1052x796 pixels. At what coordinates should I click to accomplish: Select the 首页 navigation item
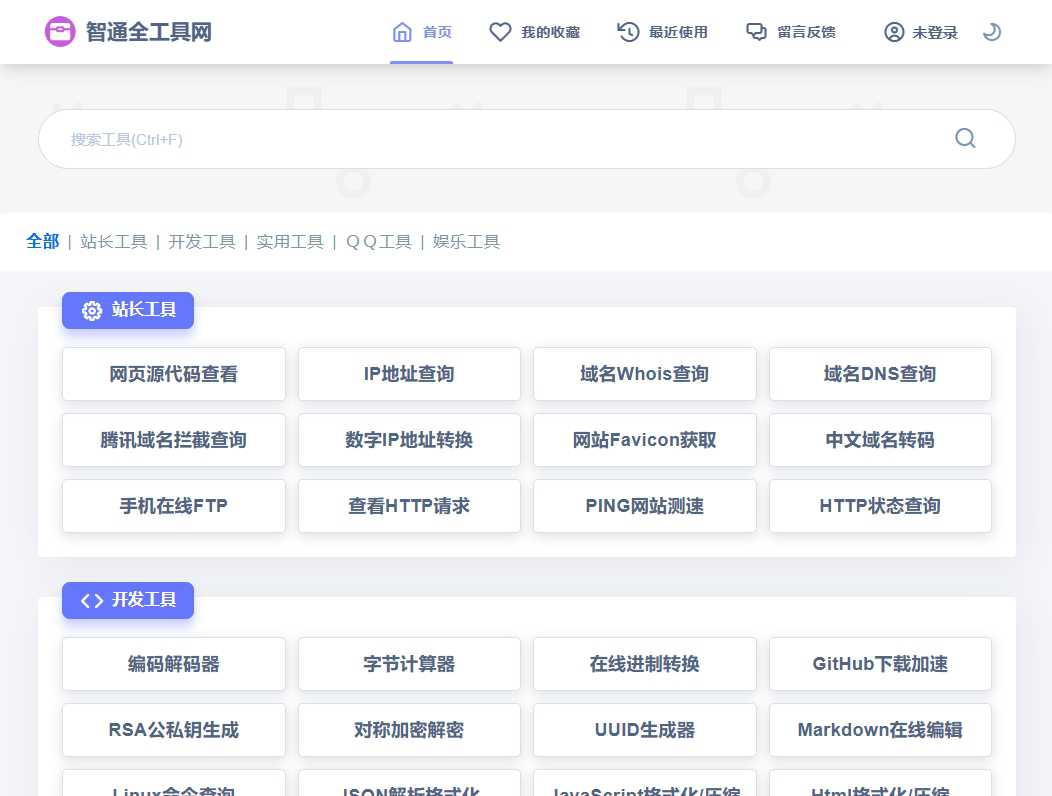pos(422,31)
